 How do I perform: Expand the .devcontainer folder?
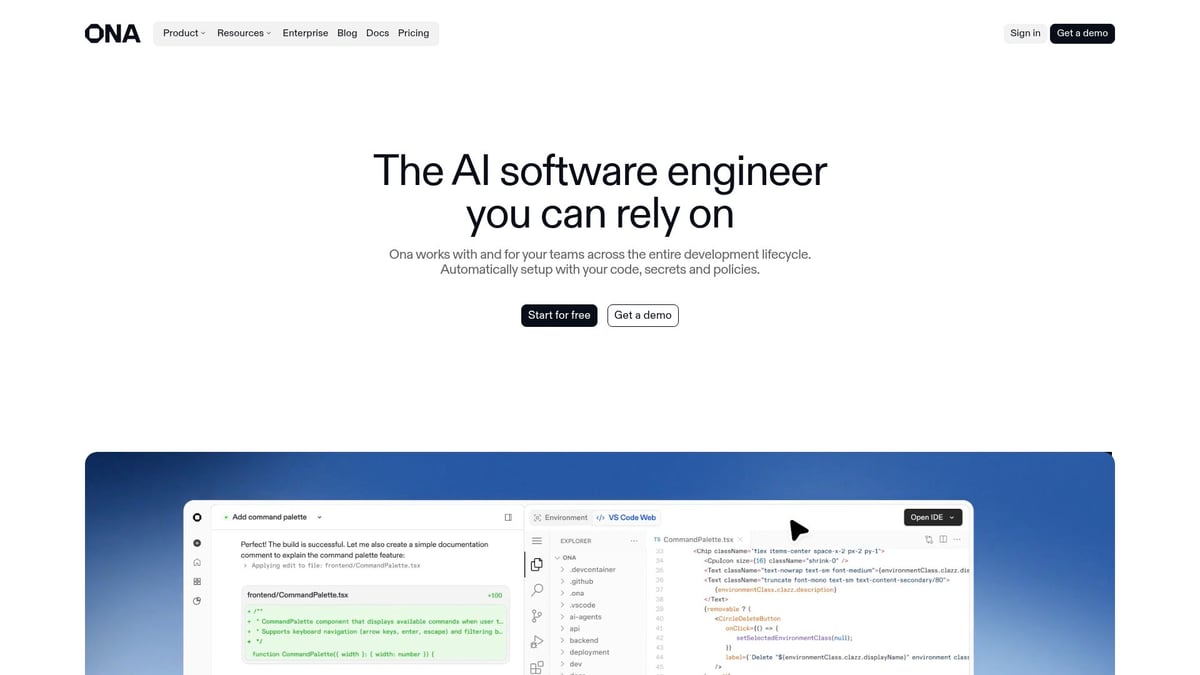click(589, 569)
